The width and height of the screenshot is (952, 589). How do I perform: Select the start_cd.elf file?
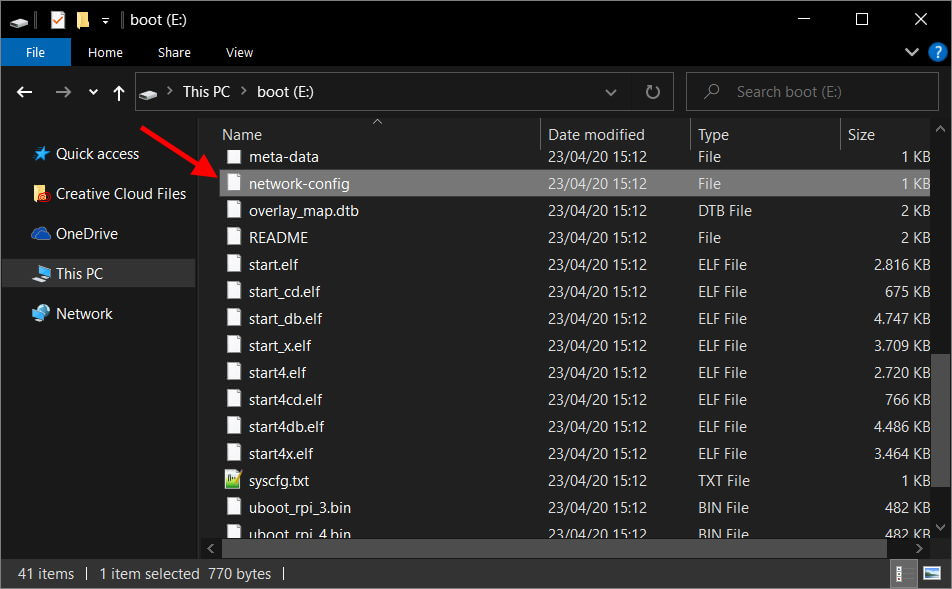click(574, 291)
